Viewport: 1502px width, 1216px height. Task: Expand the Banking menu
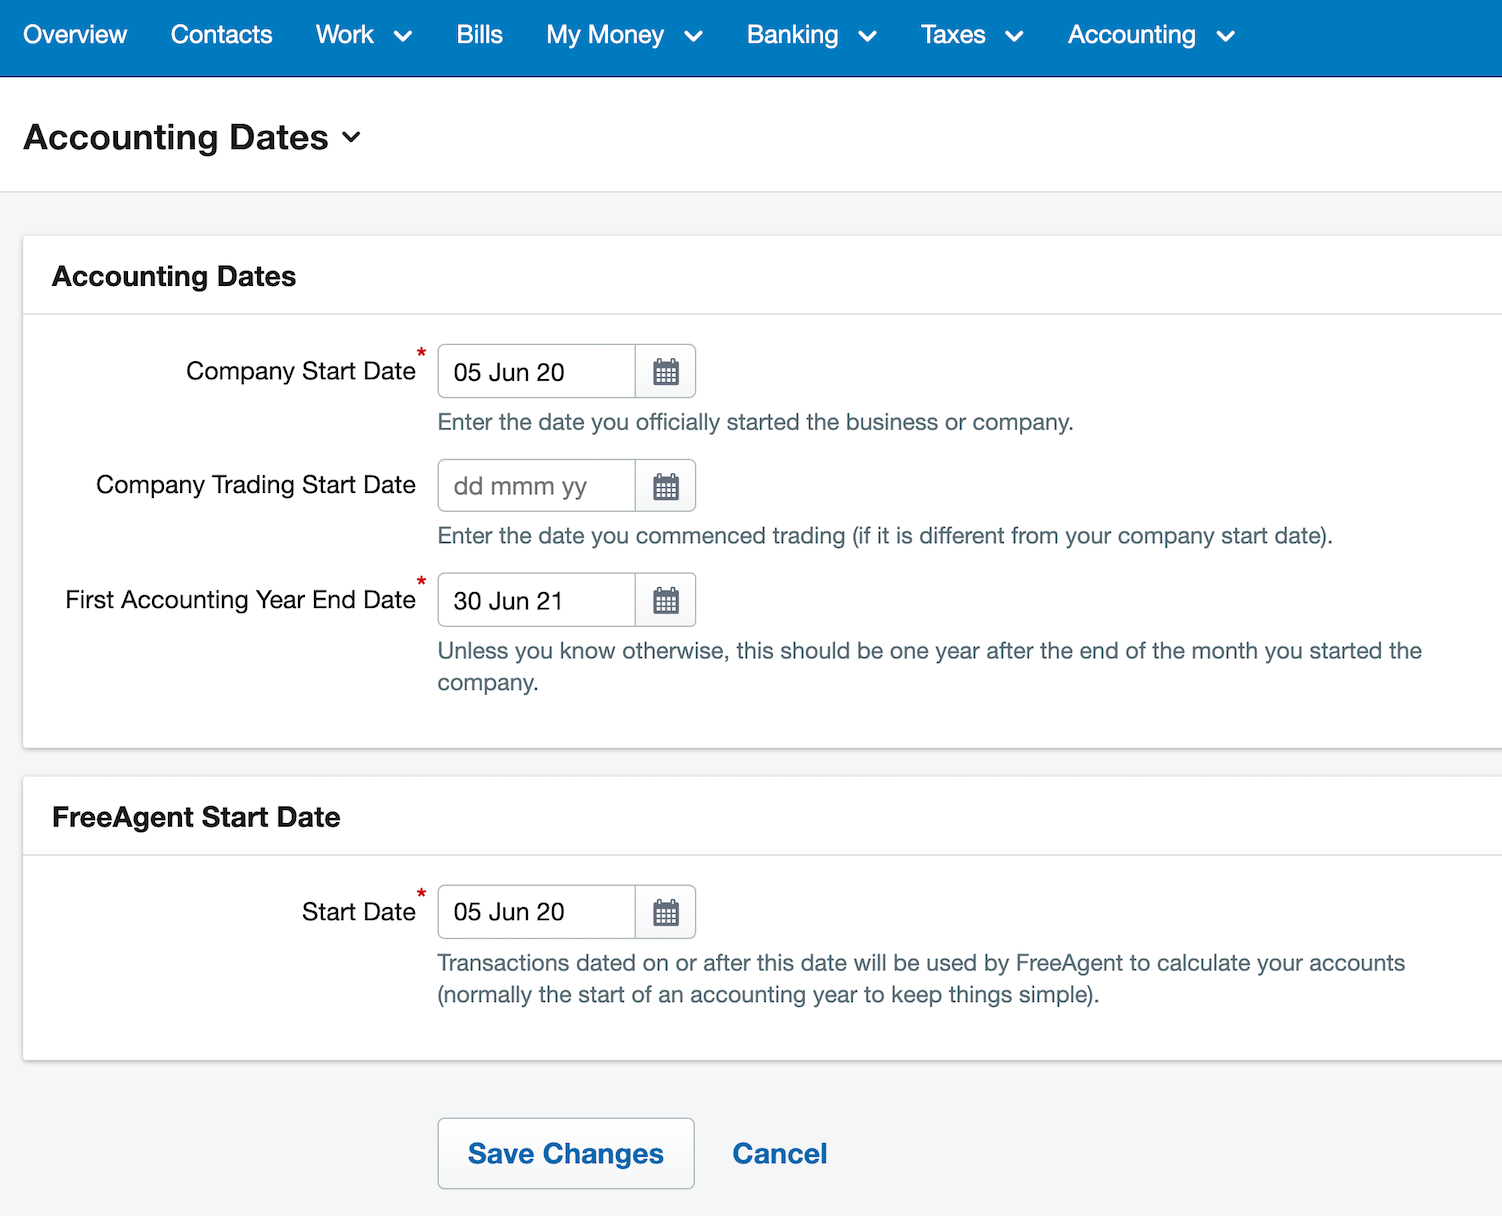(x=811, y=35)
